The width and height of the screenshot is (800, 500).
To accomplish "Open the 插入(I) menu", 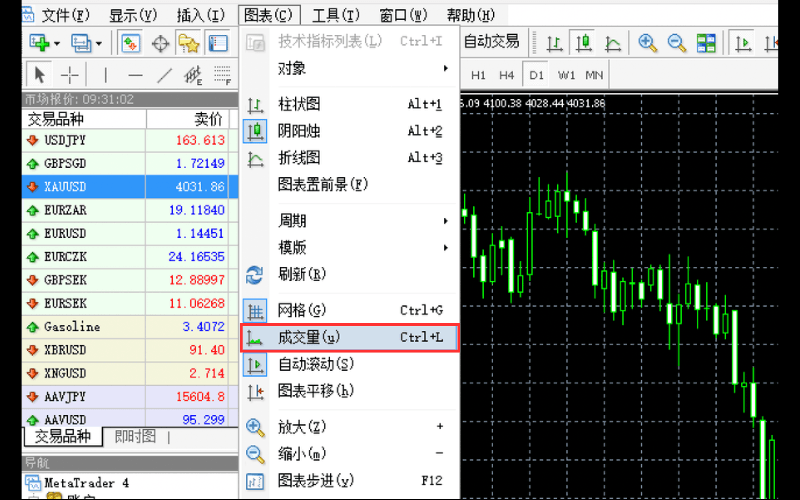I will pos(201,15).
